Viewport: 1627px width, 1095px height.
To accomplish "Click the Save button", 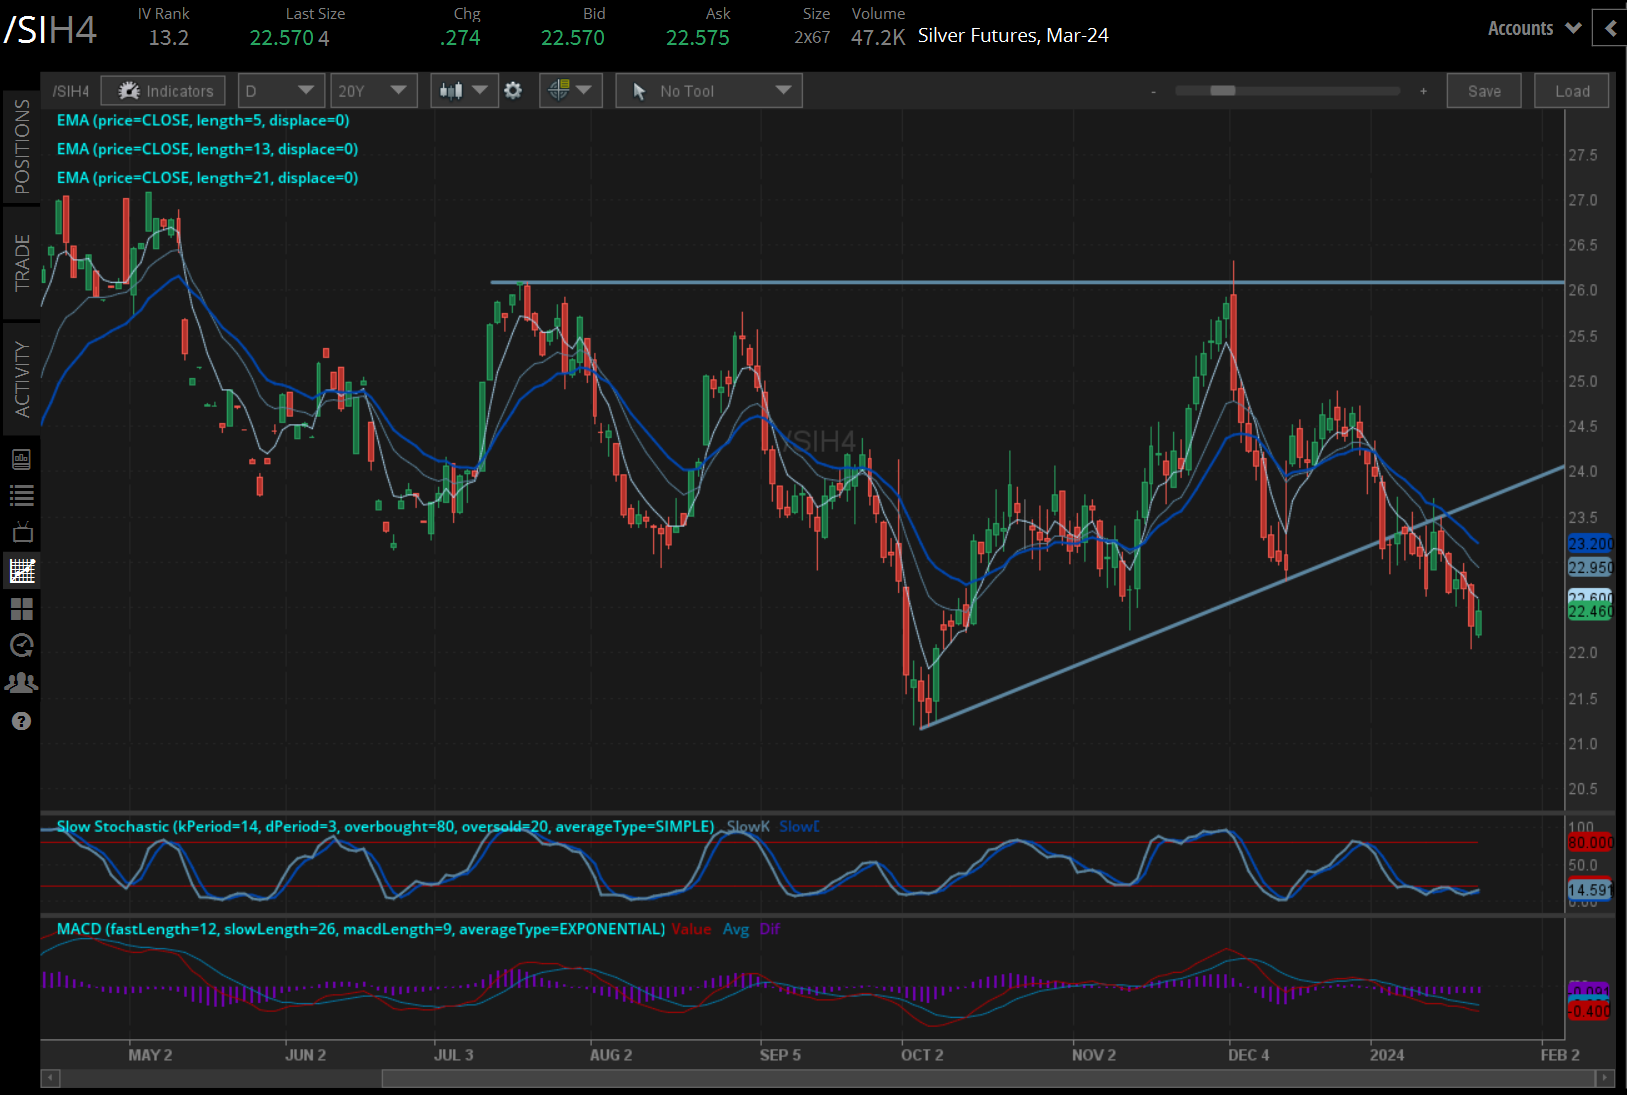I will (x=1484, y=91).
